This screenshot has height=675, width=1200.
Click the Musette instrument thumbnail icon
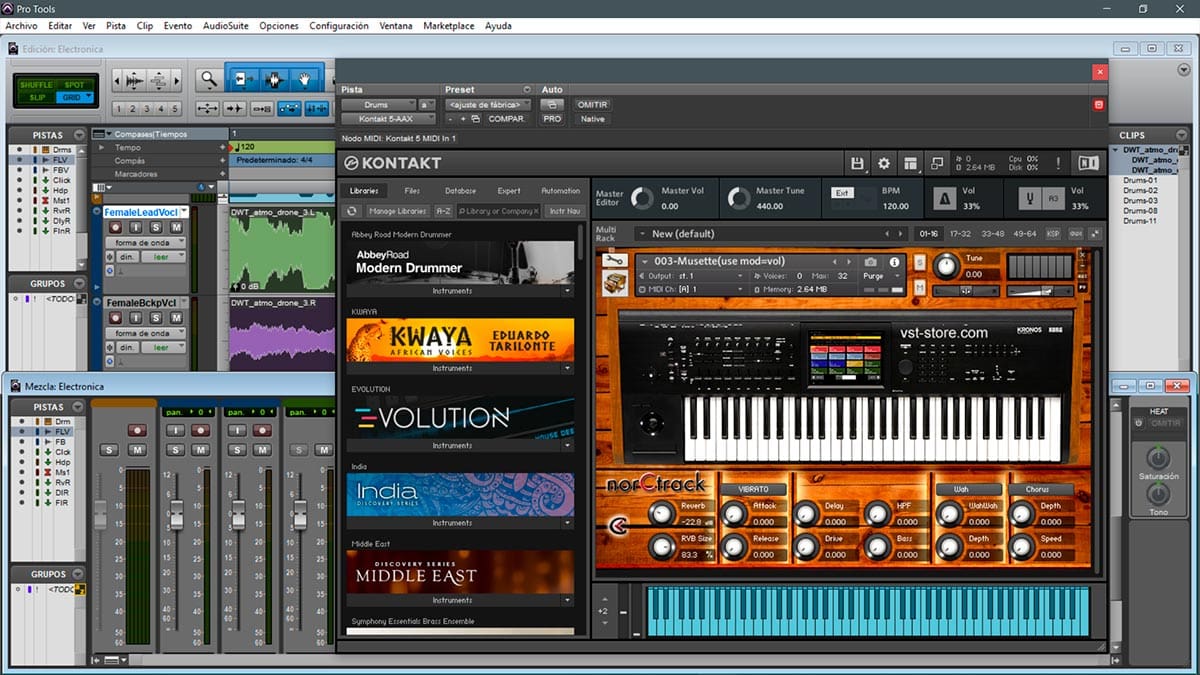pyautogui.click(x=614, y=284)
